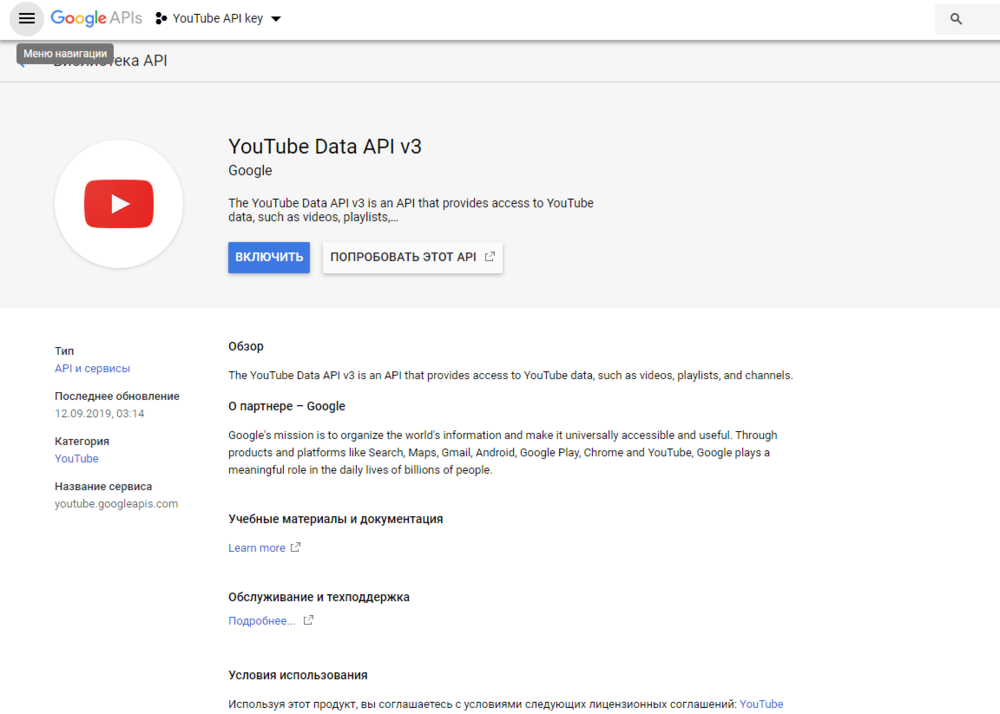Screen dimensions: 1000x714
Task: Click the Библиотека API header title
Action: [110, 62]
